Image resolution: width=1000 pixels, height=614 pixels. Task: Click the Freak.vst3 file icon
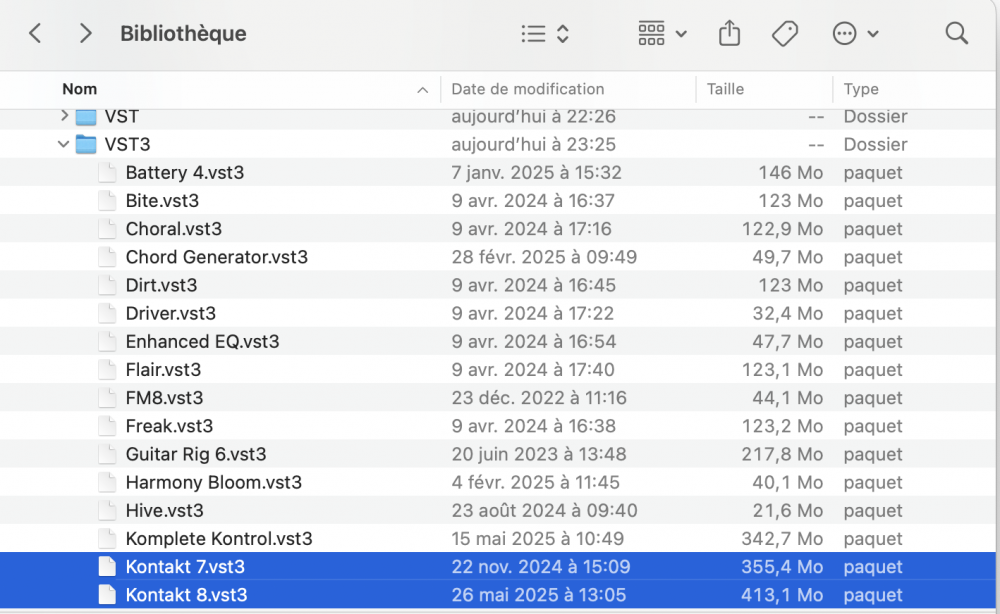(107, 425)
